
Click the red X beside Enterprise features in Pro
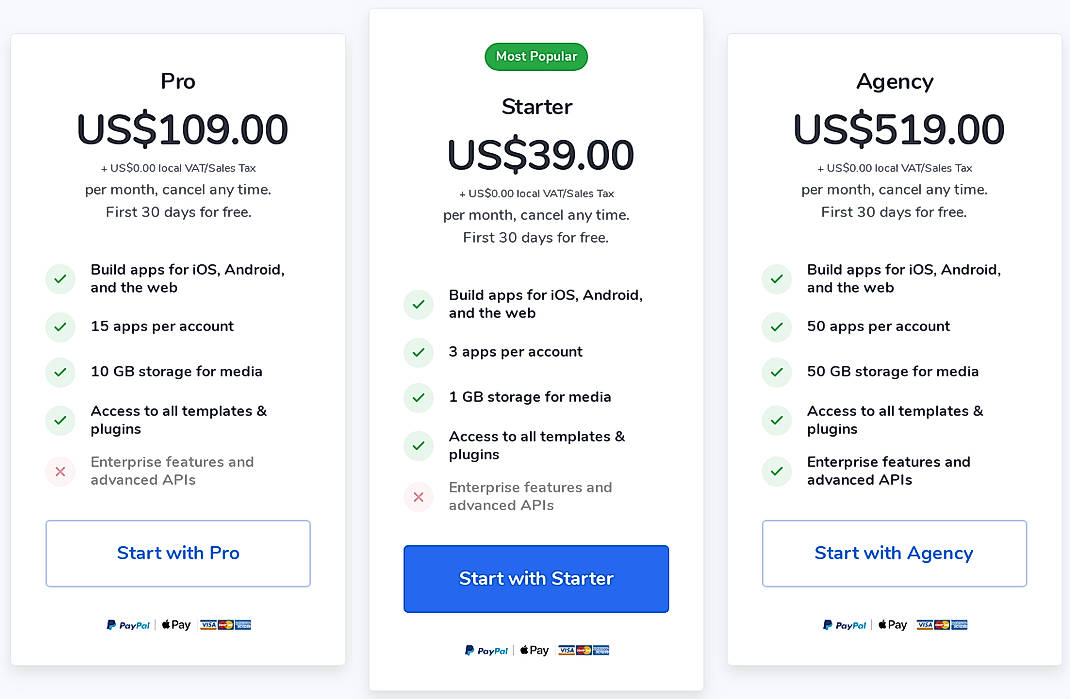pyautogui.click(x=60, y=470)
